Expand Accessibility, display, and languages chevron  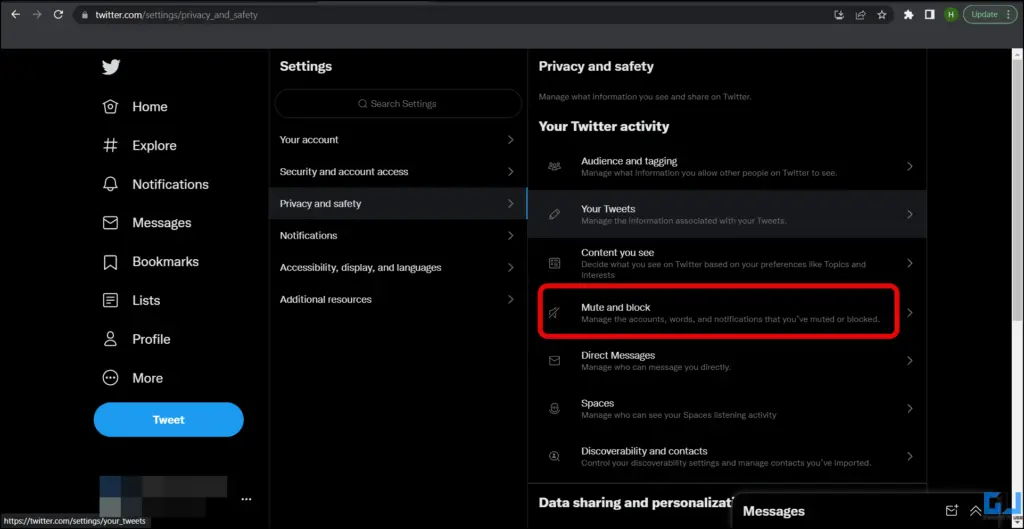click(x=511, y=267)
